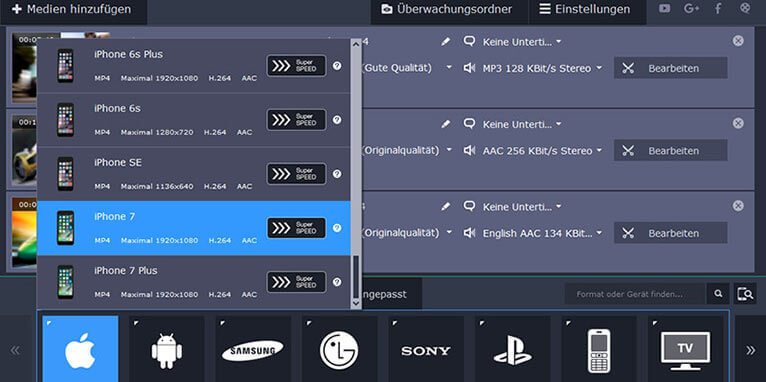Click Format oder Gerät finden search field
The width and height of the screenshot is (766, 382).
636,294
